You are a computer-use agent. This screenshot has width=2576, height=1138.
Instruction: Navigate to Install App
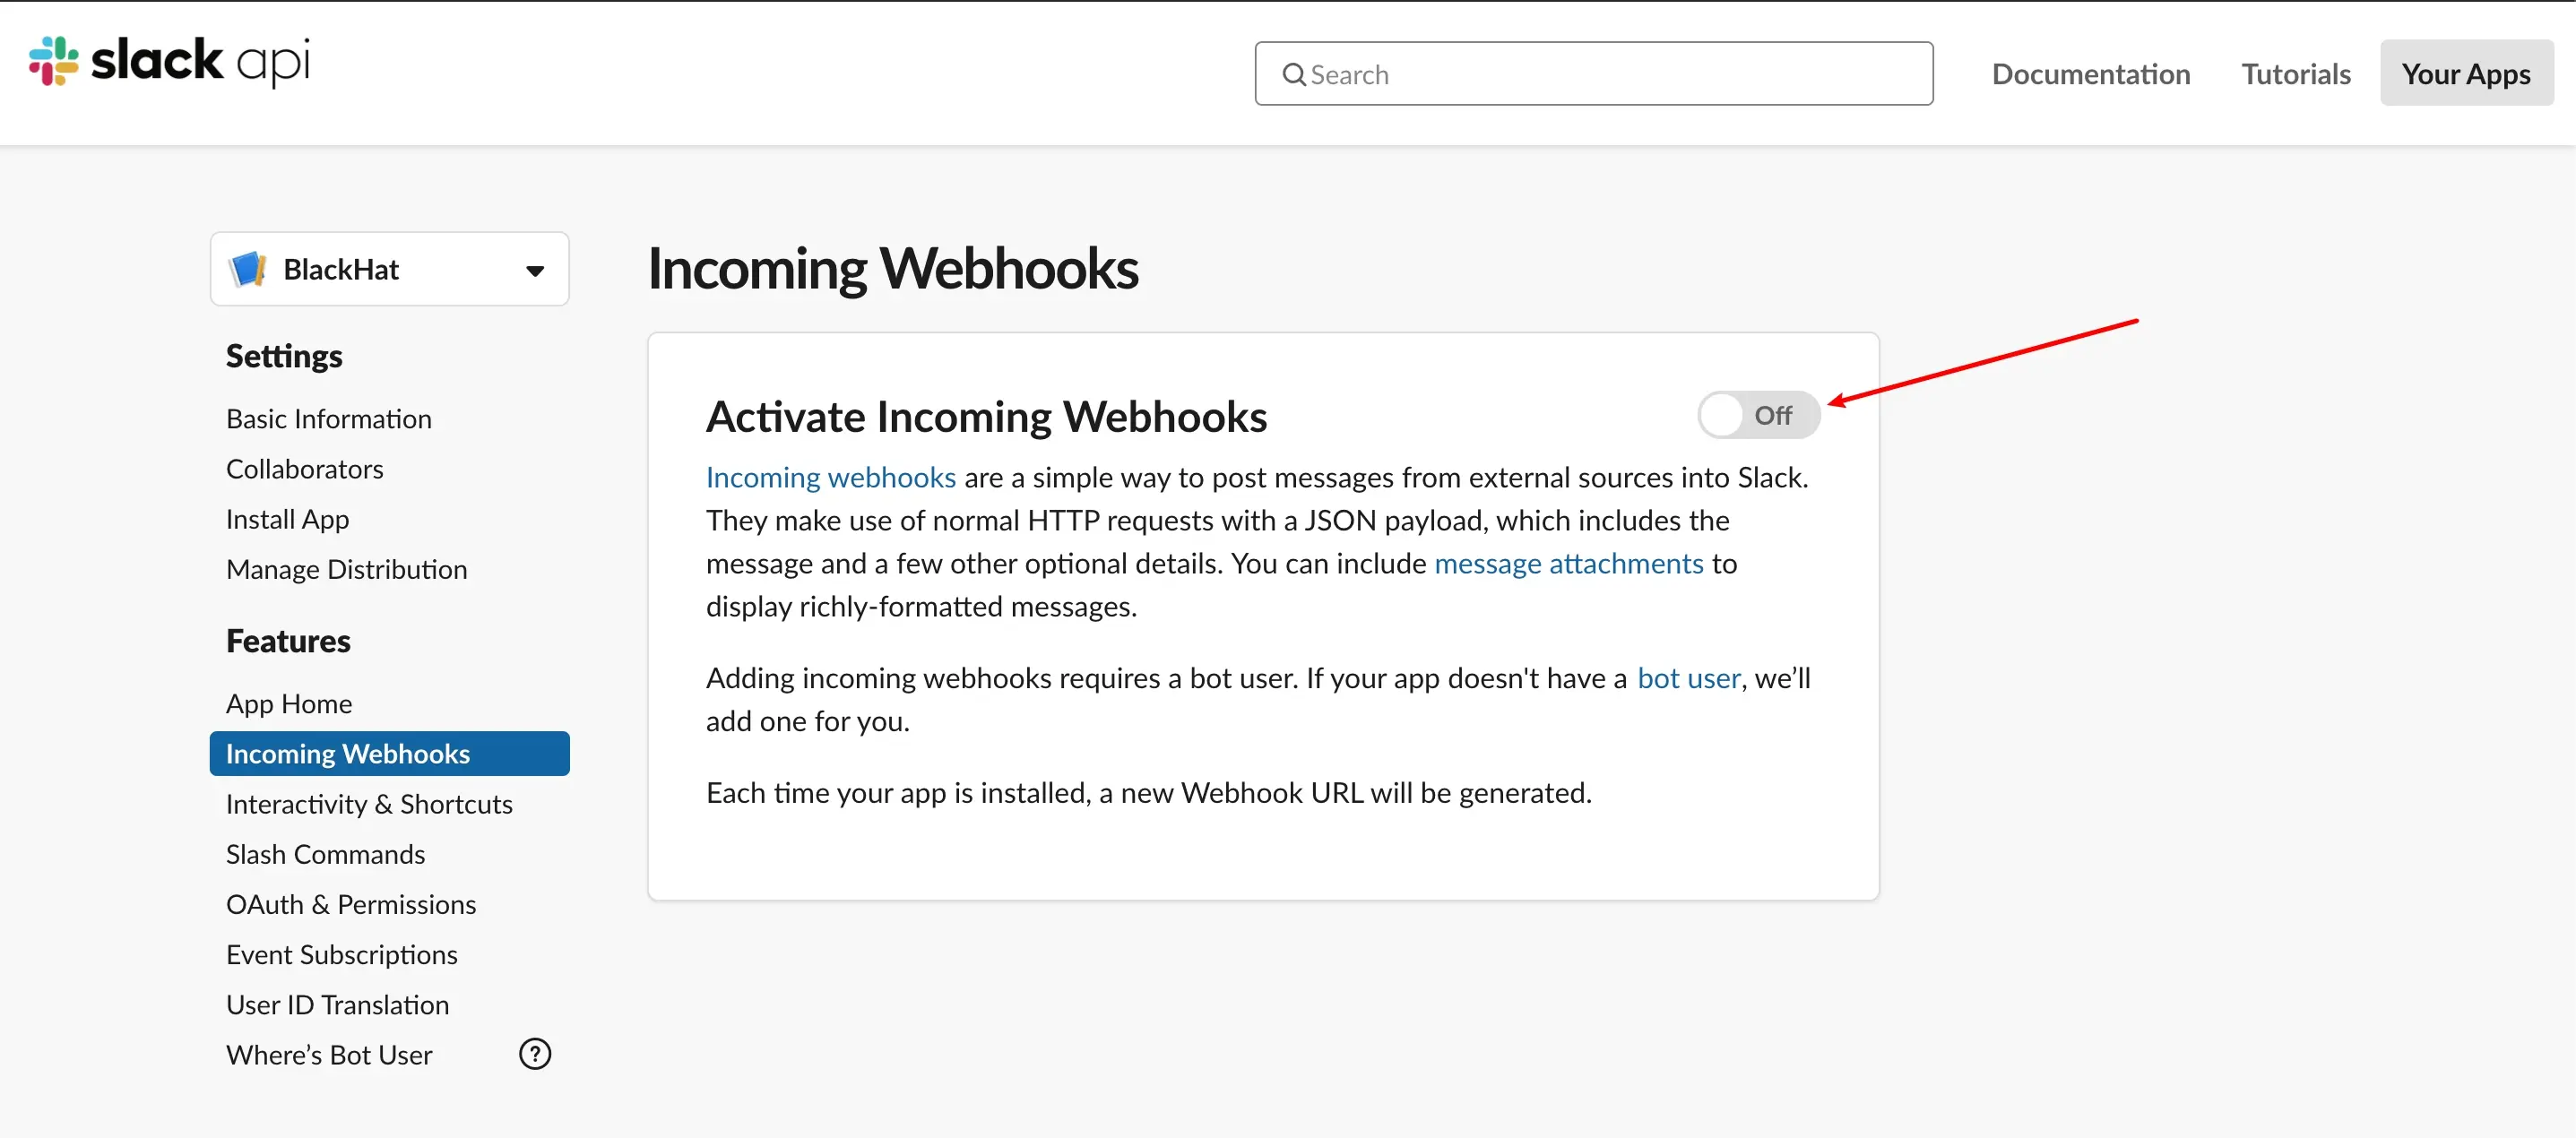tap(287, 519)
